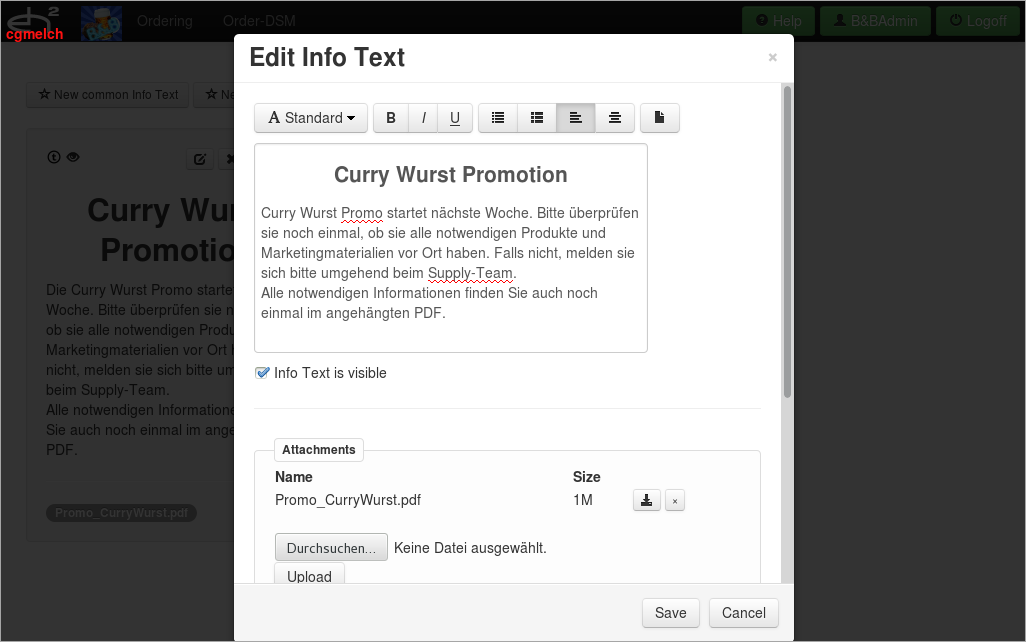Upload the selected attachment file

tap(309, 576)
